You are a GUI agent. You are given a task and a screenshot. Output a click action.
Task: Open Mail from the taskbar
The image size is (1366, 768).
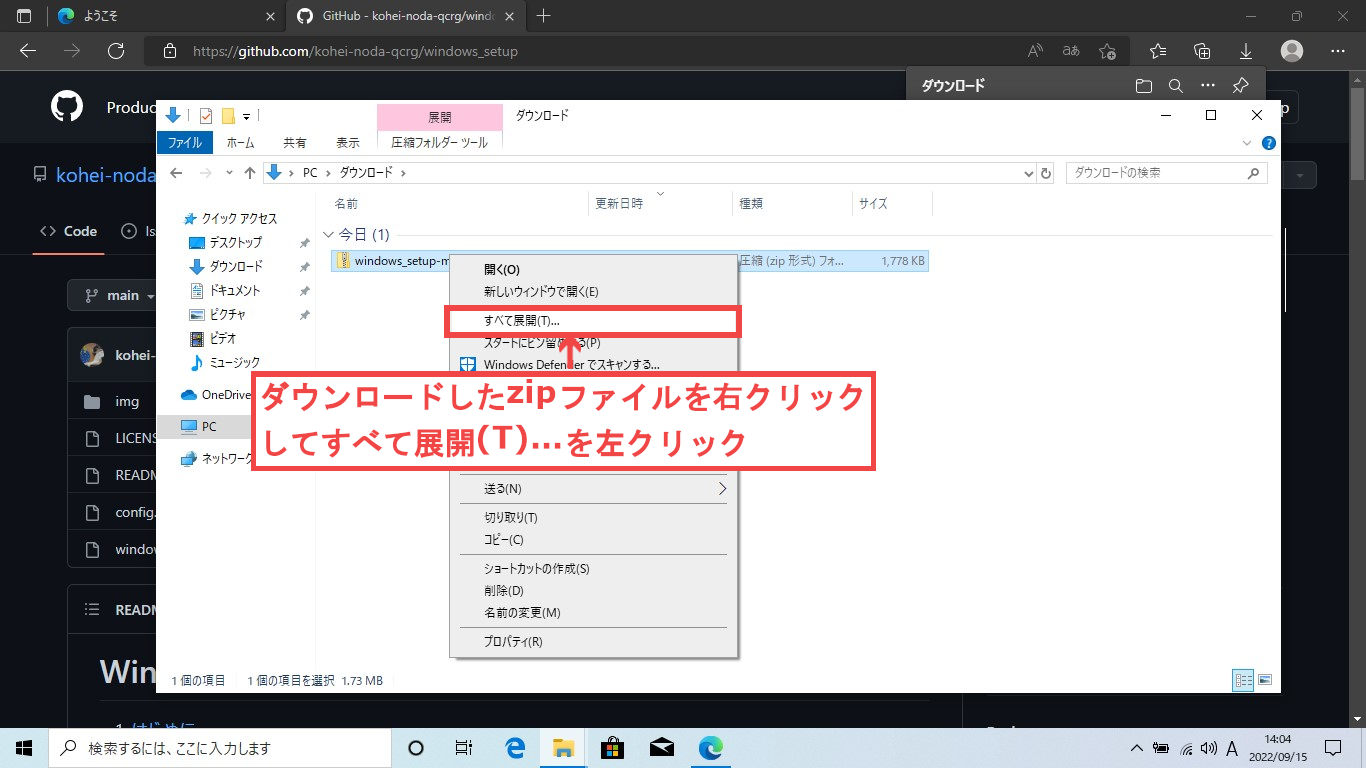(x=661, y=748)
